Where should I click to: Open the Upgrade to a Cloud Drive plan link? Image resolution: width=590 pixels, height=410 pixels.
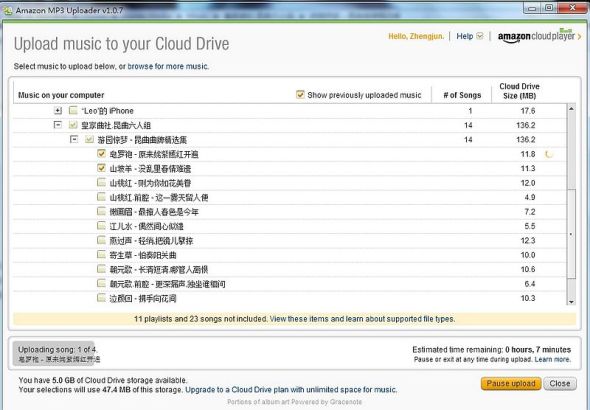point(291,390)
